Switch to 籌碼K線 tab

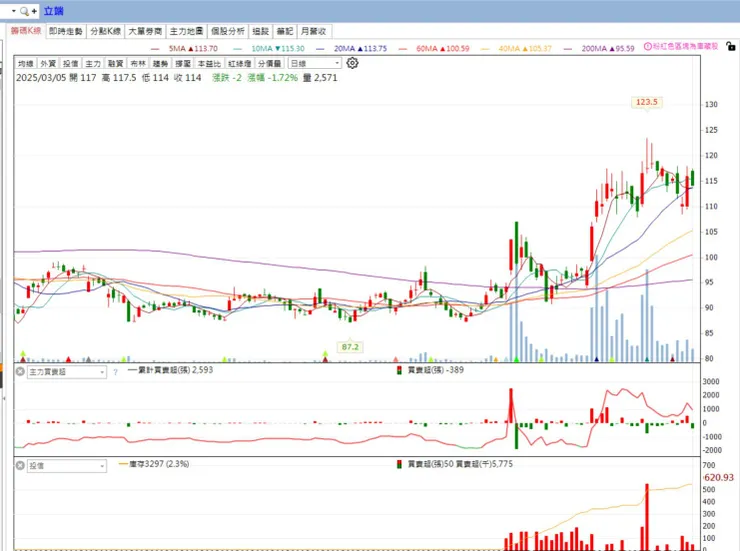click(x=26, y=31)
